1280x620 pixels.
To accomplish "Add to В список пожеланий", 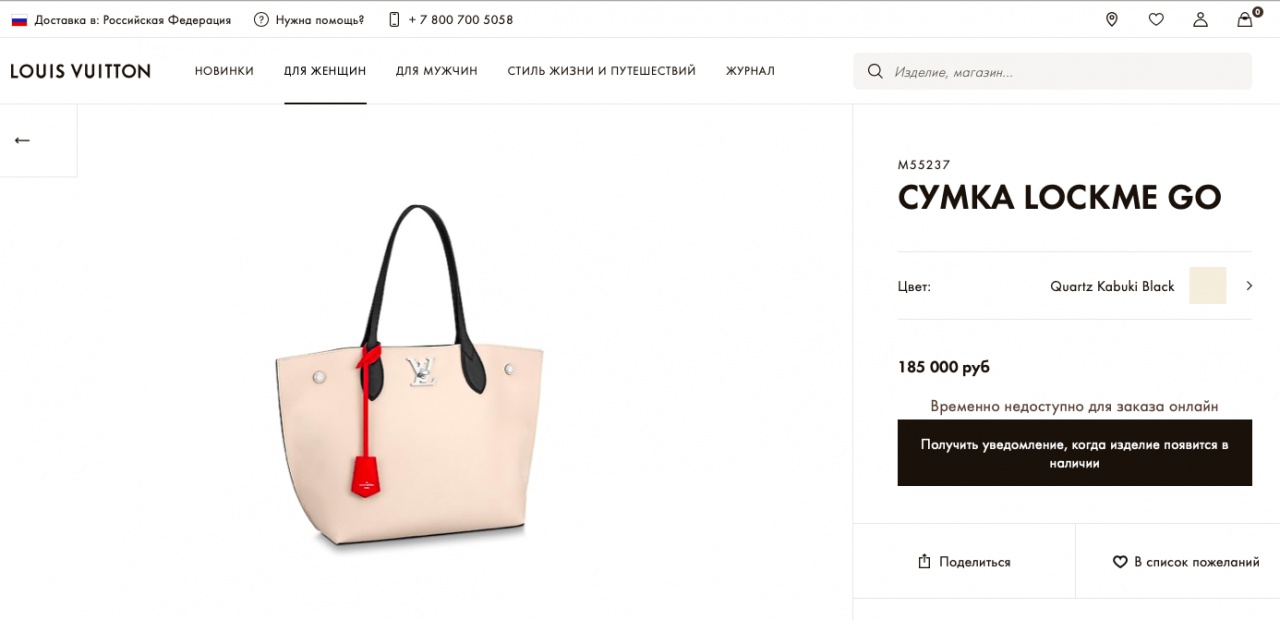I will 1186,562.
